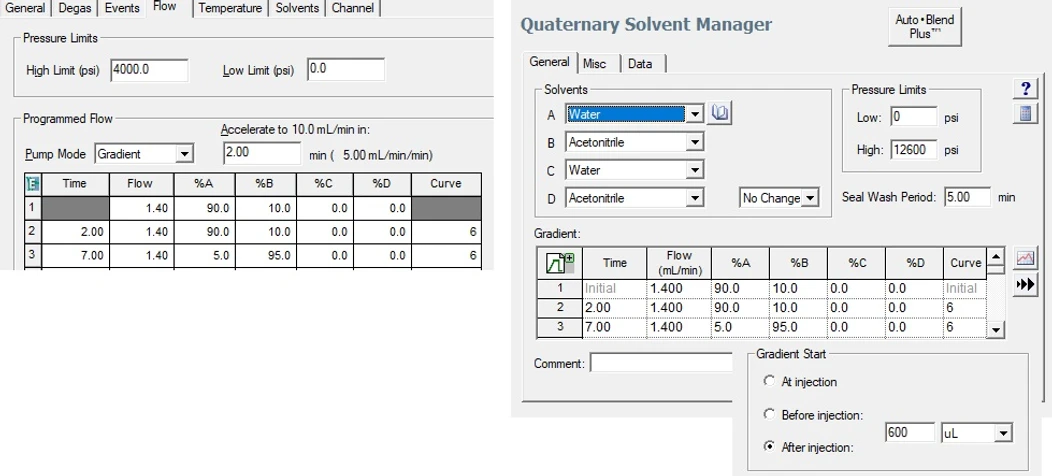Open the calculator icon below help
The image size is (1052, 476).
point(1025,113)
